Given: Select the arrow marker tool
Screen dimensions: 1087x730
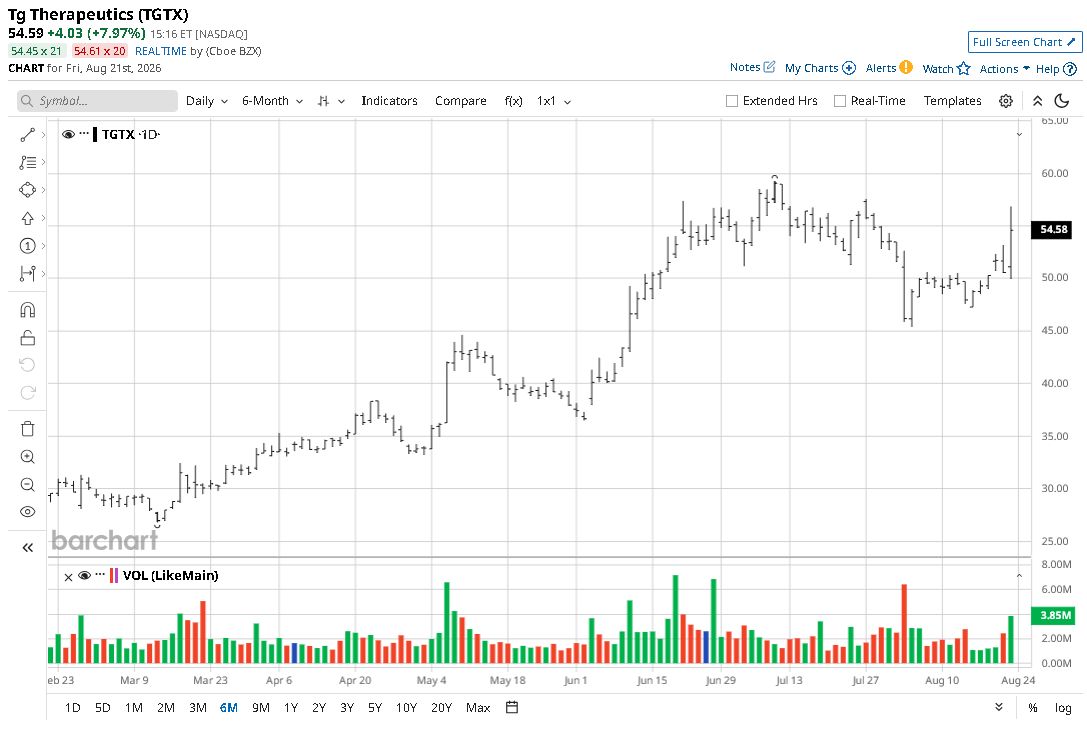Looking at the screenshot, I should 27,218.
